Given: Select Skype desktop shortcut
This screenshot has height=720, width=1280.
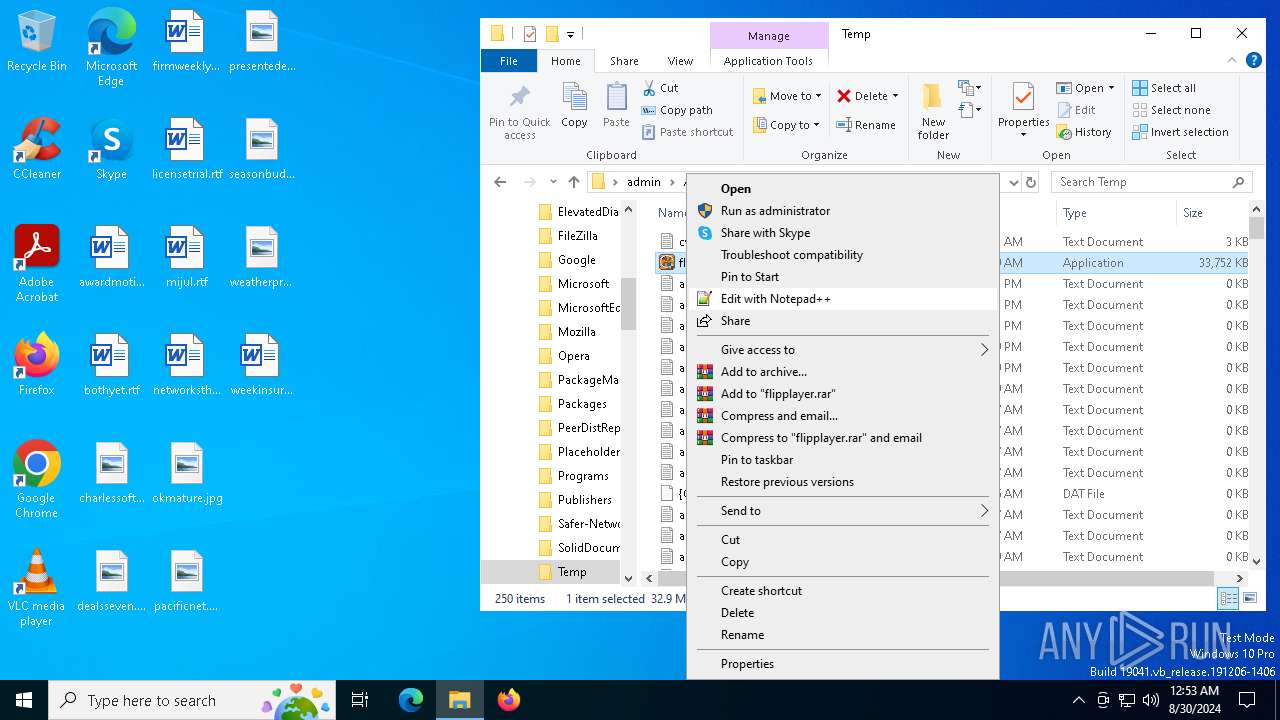Looking at the screenshot, I should (x=111, y=150).
